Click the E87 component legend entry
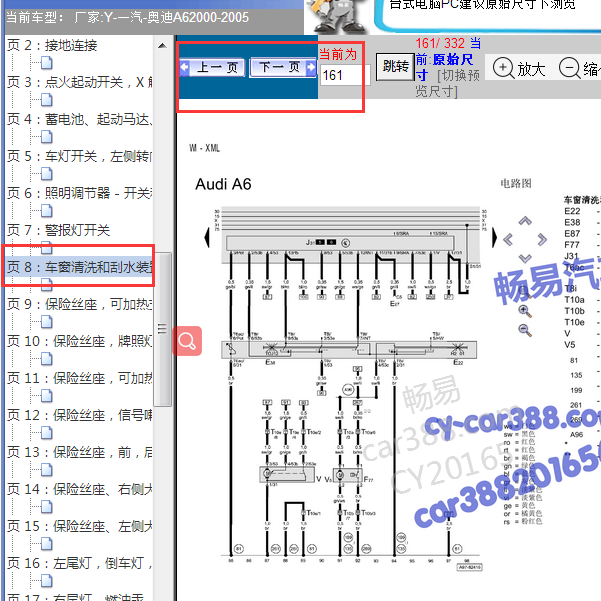Image resolution: width=601 pixels, height=601 pixels. (x=572, y=233)
